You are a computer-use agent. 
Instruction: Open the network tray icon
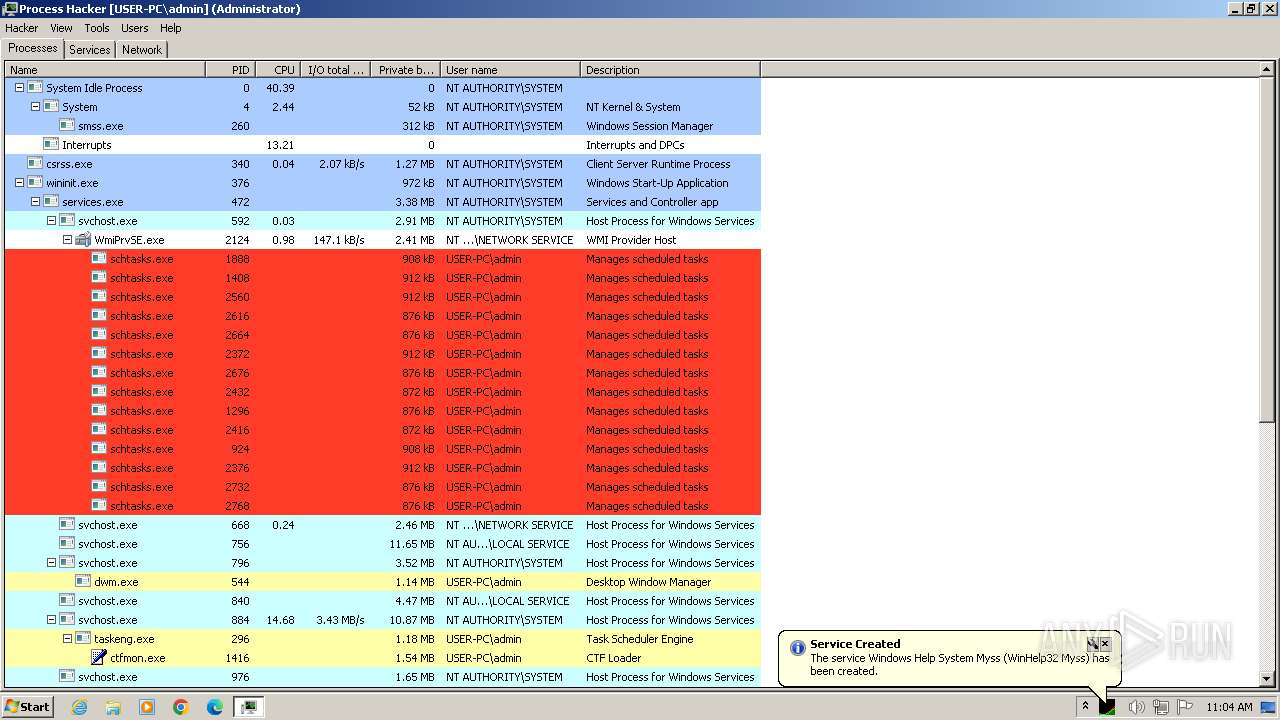tap(1161, 707)
